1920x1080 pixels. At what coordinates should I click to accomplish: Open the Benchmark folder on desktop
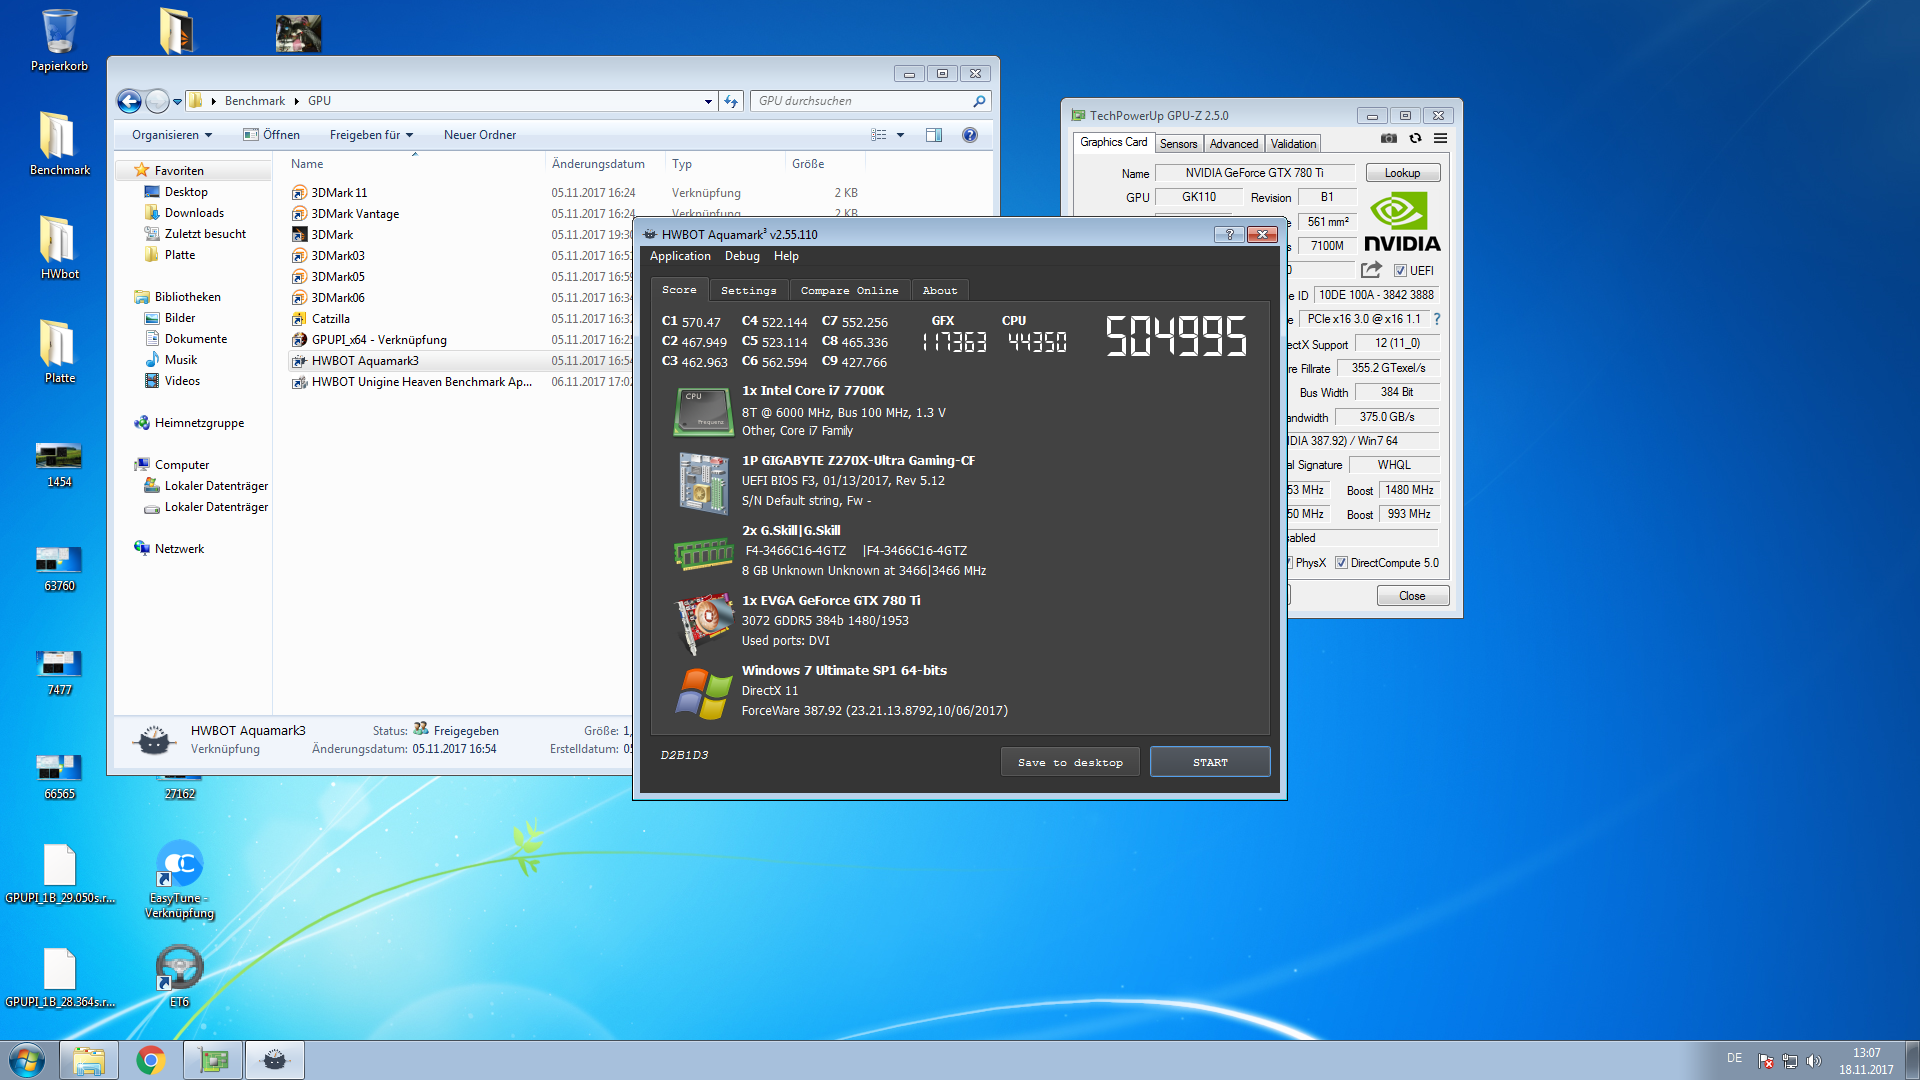(x=59, y=143)
